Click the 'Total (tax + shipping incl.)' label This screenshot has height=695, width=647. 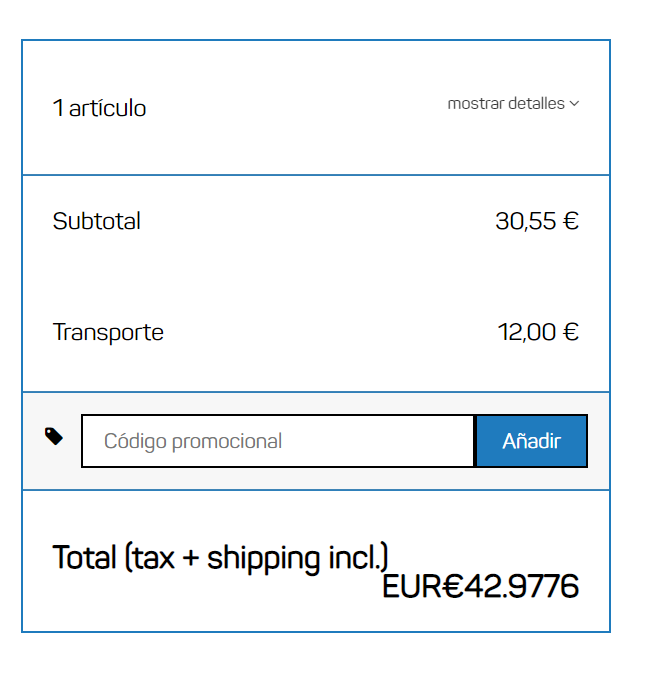pos(220,557)
